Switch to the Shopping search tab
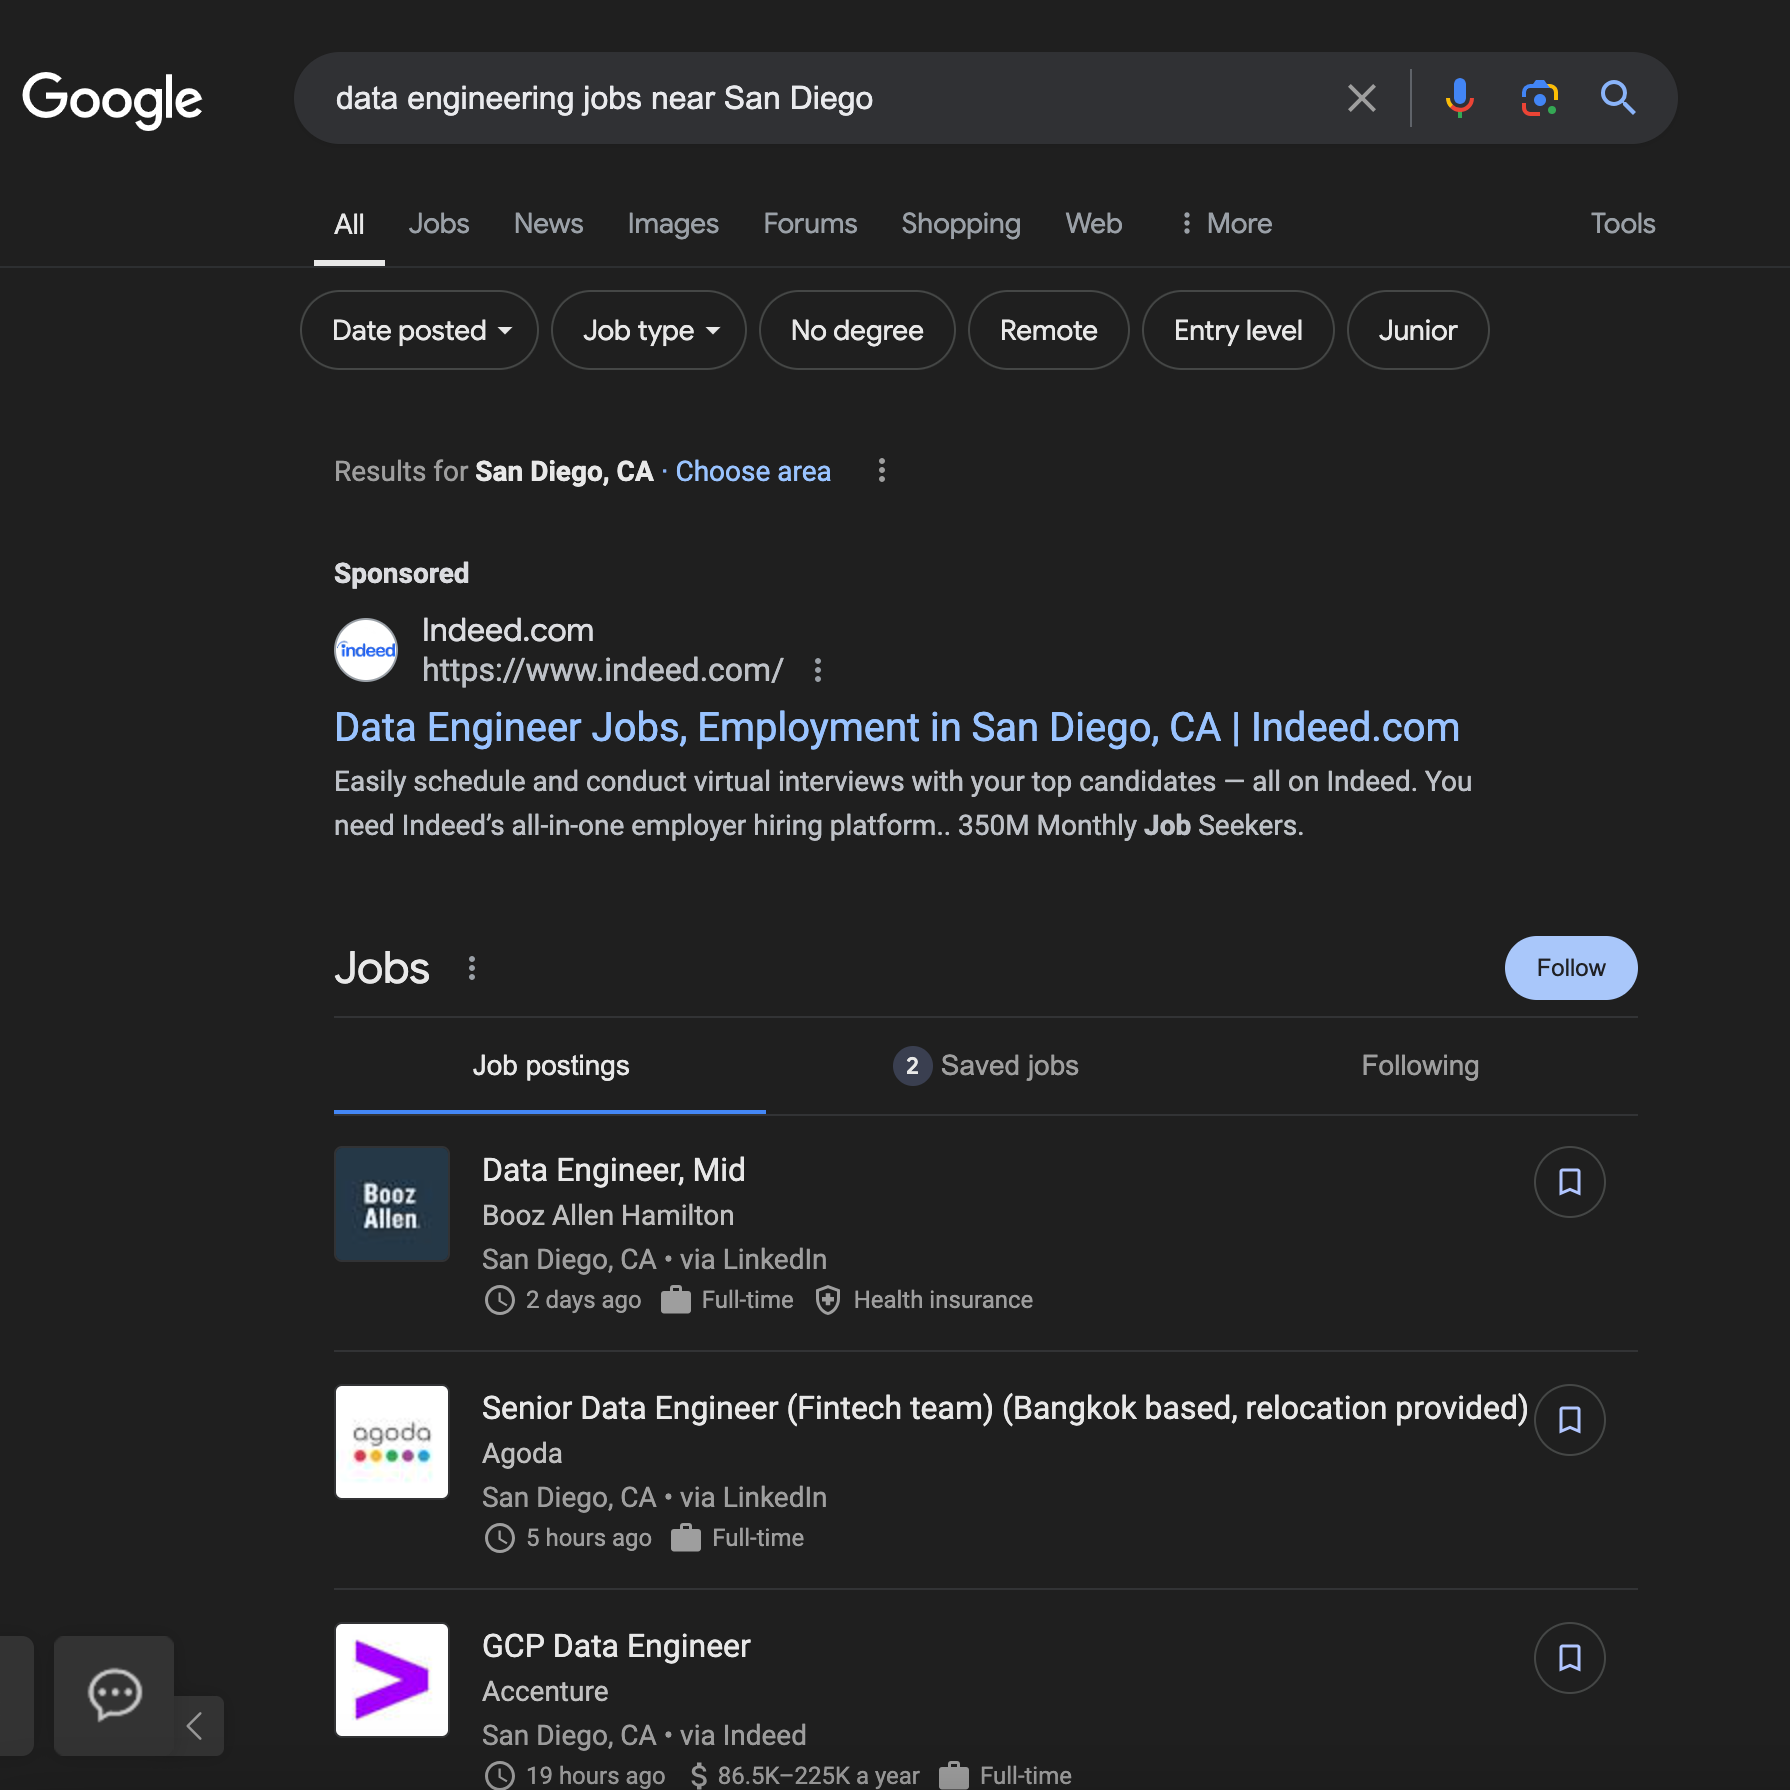Image resolution: width=1790 pixels, height=1790 pixels. pos(961,224)
